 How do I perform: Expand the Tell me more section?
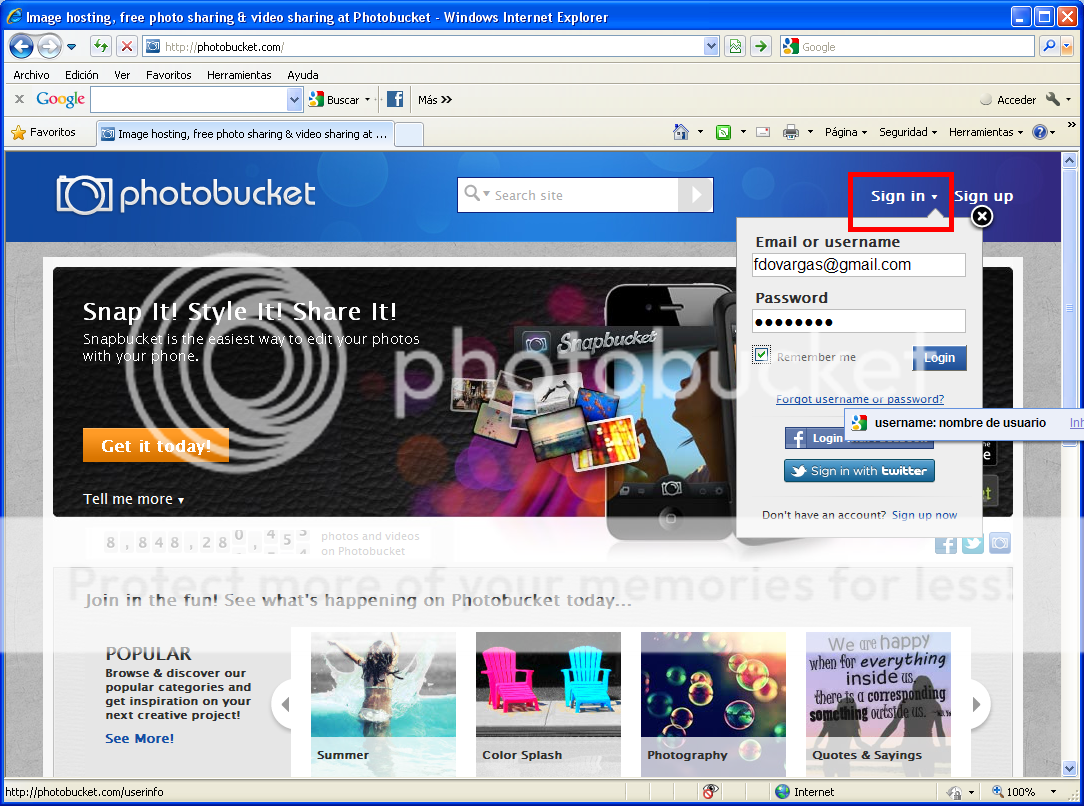click(x=133, y=499)
